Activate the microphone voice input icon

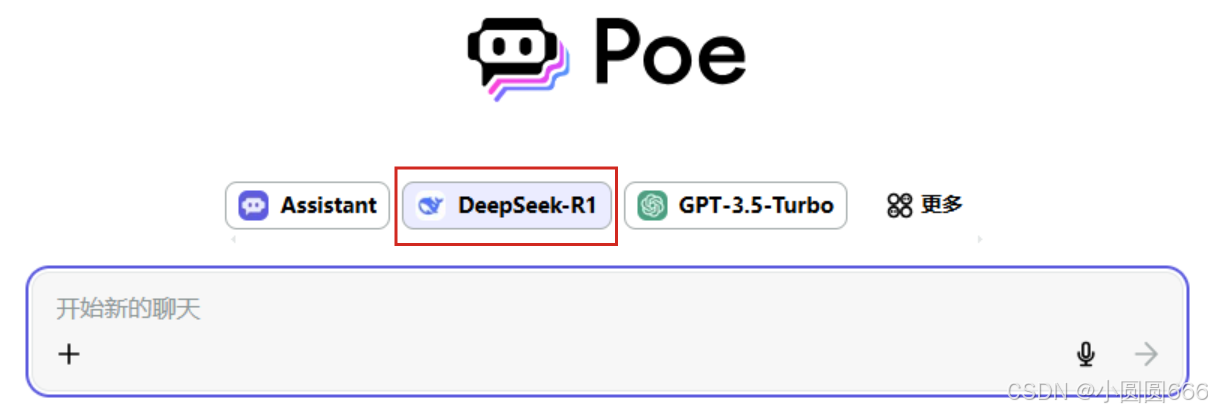[x=1086, y=354]
